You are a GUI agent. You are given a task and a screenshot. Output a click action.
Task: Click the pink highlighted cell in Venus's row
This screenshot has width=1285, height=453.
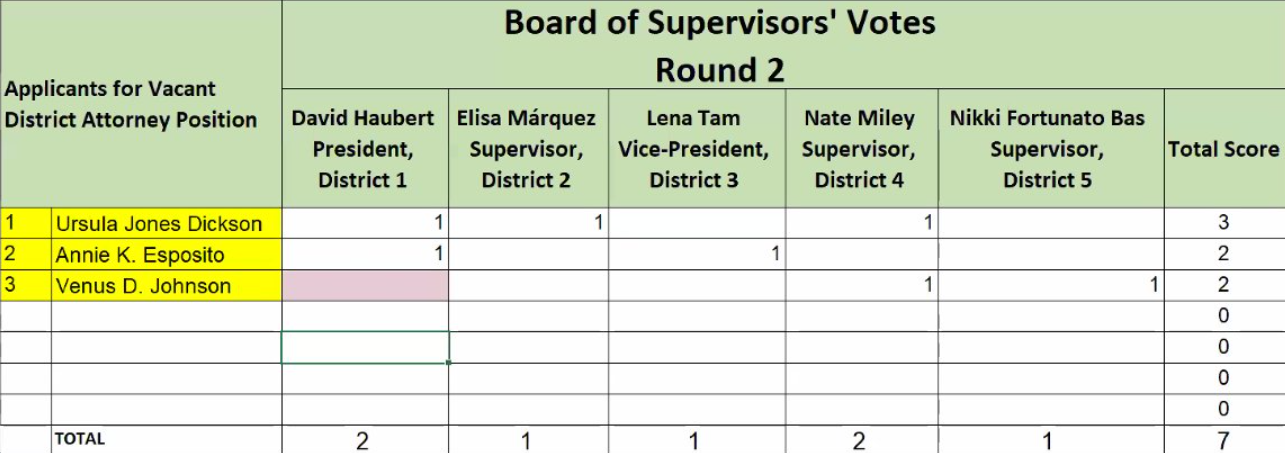[x=365, y=286]
